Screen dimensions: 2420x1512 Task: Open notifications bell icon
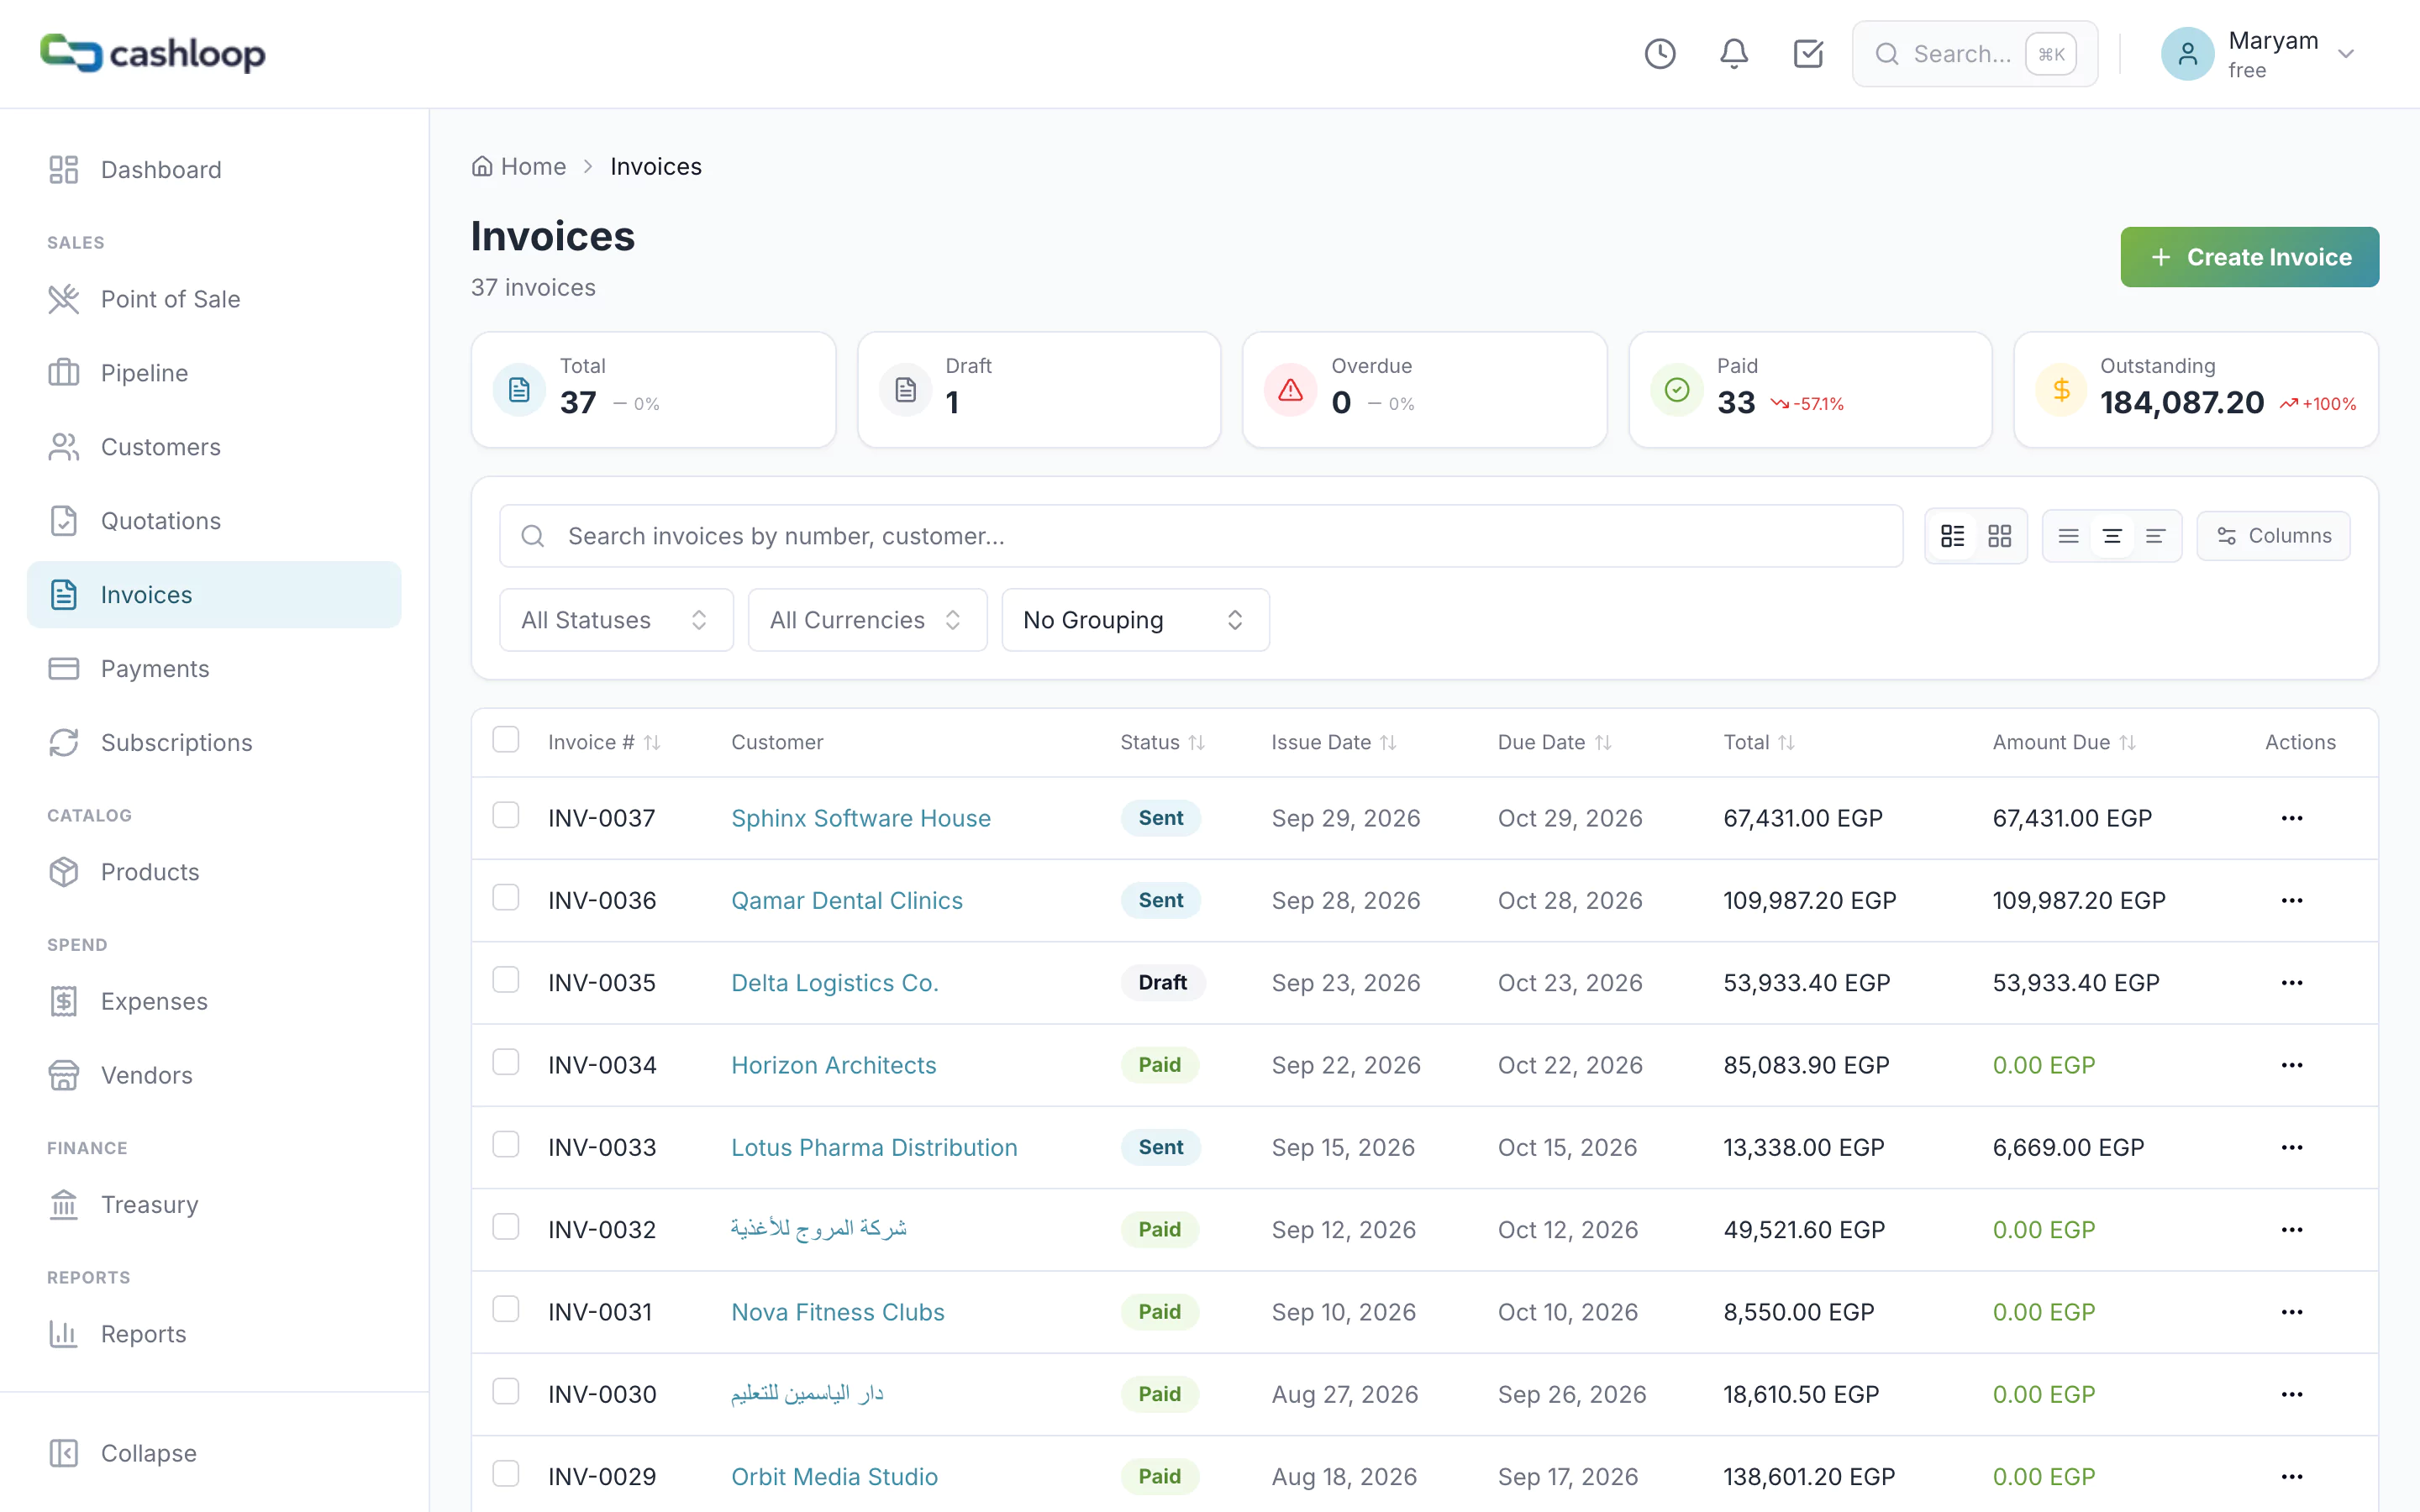(1734, 54)
